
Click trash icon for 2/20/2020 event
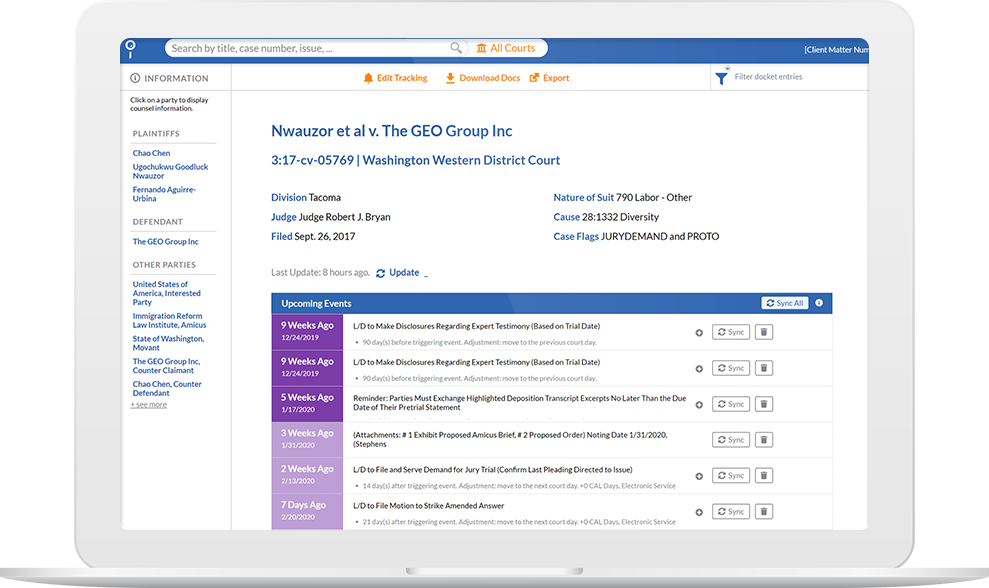click(764, 512)
